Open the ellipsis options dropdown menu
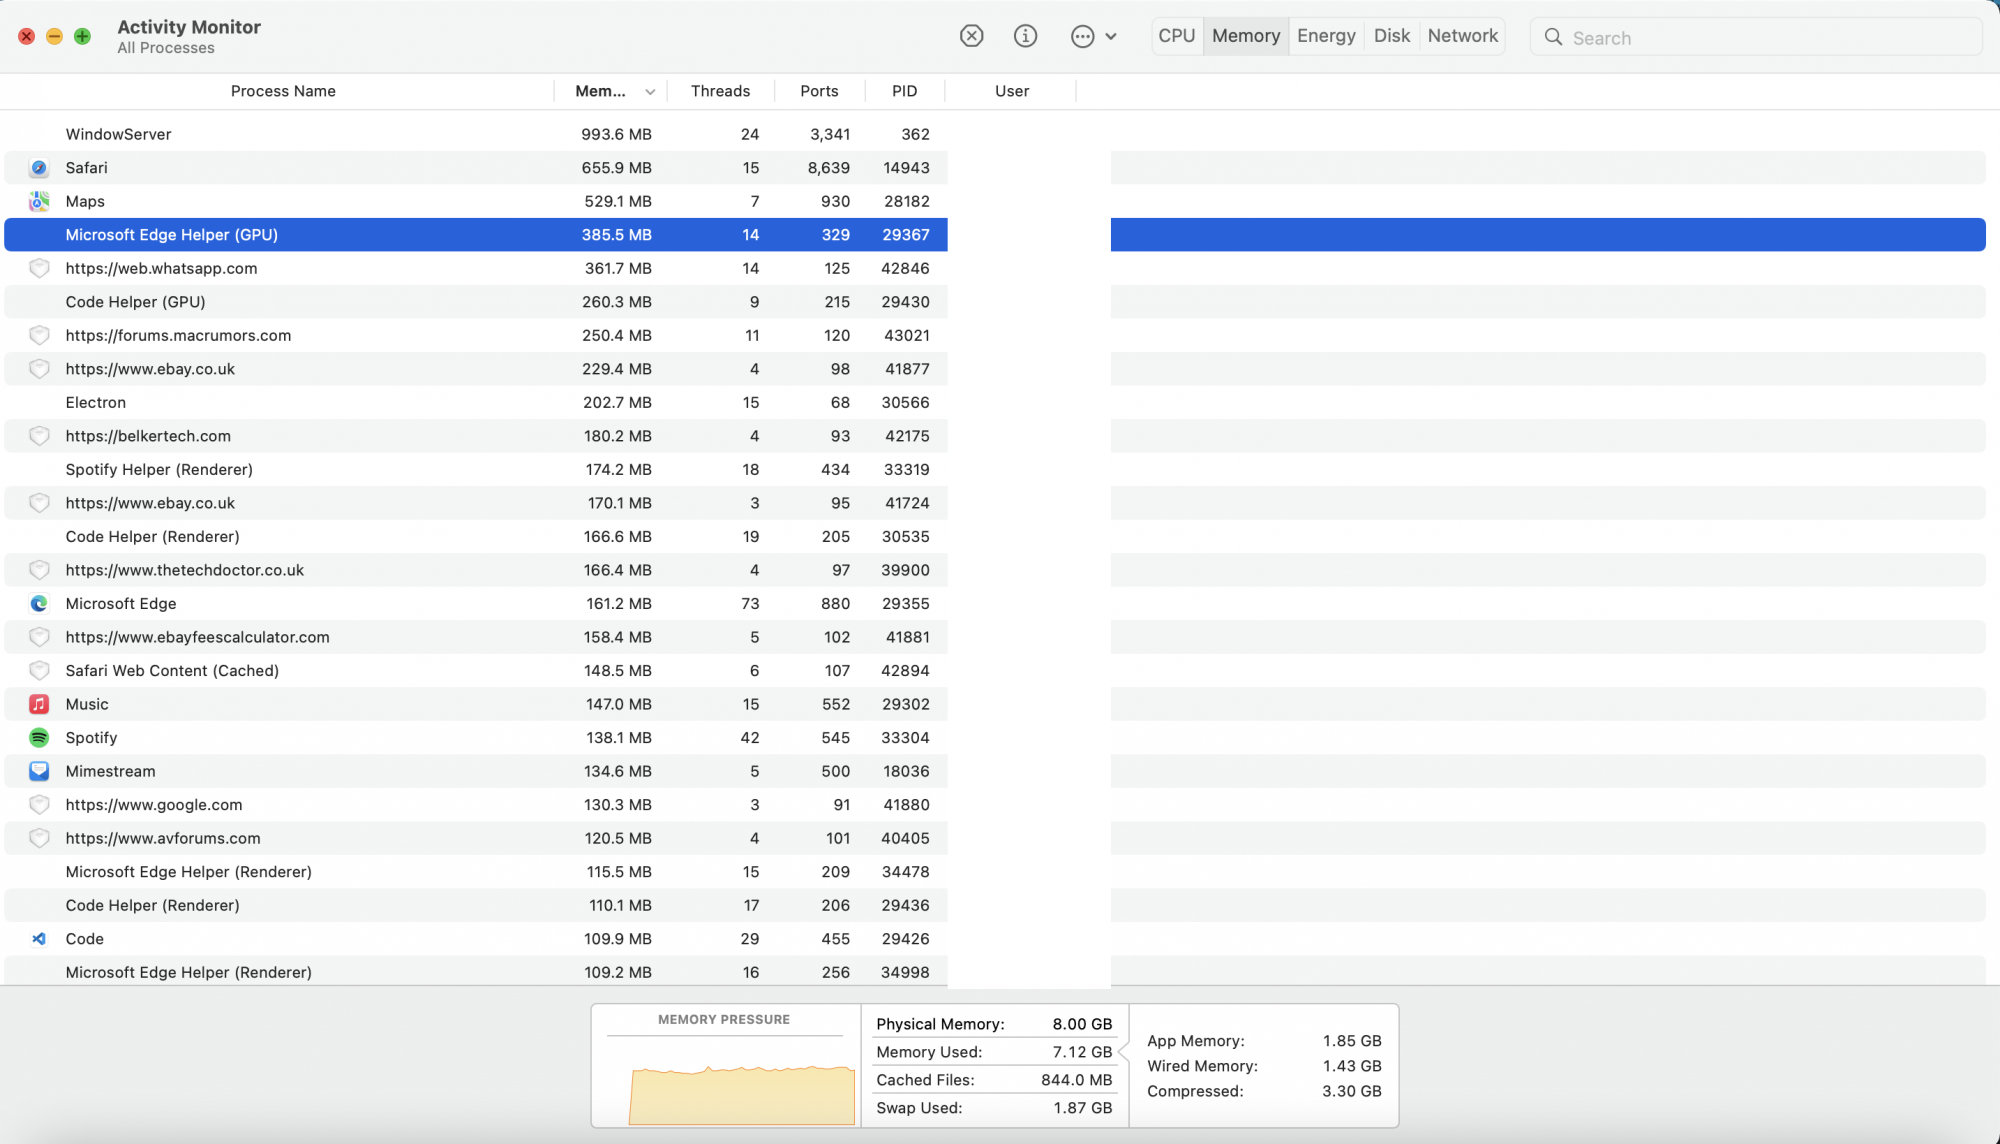 (1082, 37)
